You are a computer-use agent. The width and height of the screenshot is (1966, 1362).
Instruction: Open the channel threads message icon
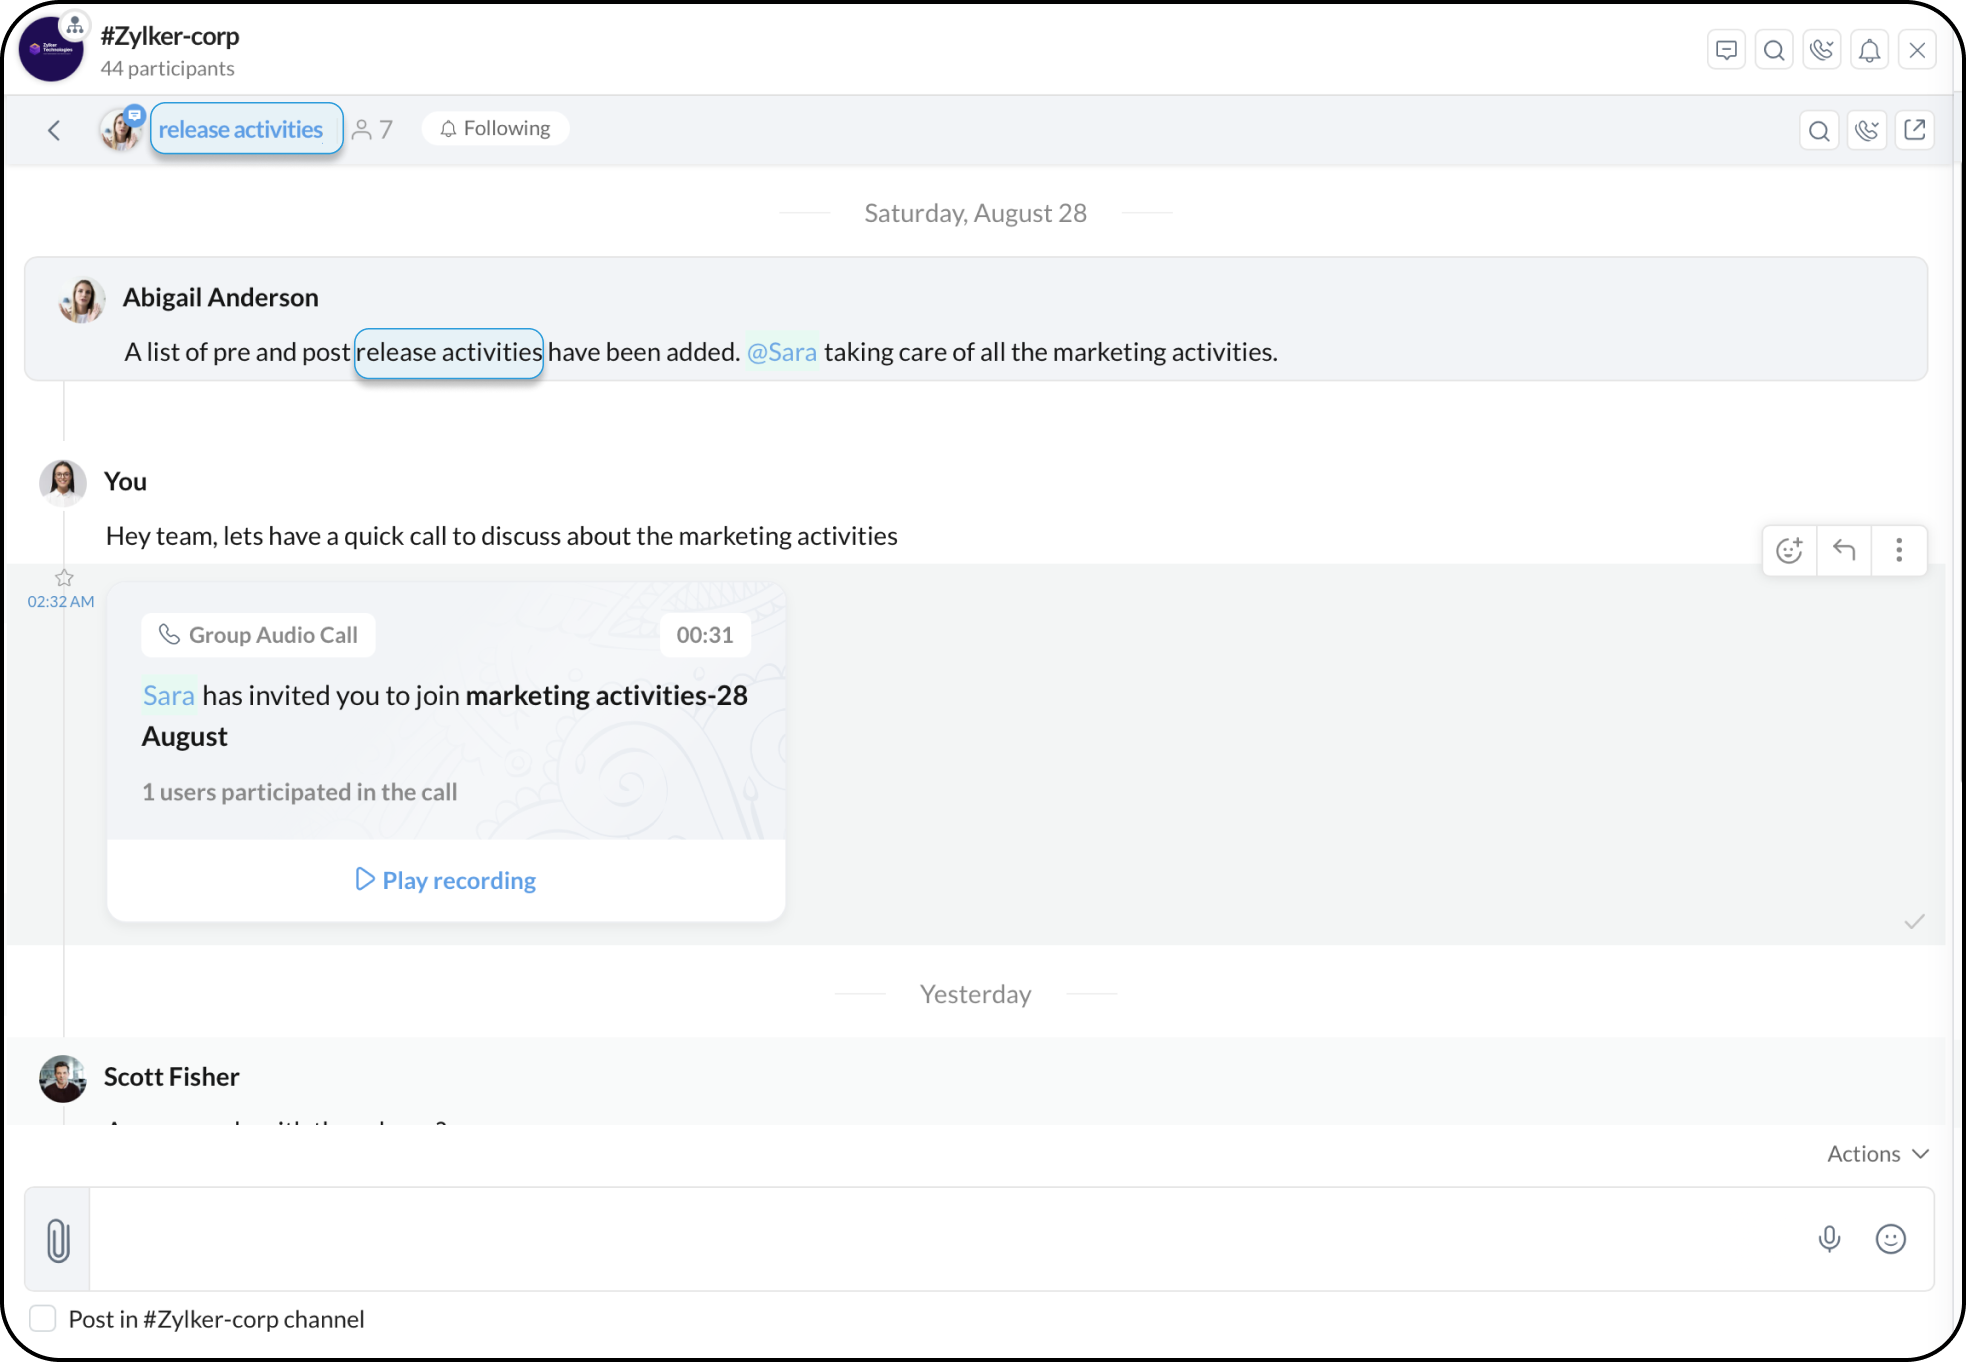pyautogui.click(x=1726, y=50)
